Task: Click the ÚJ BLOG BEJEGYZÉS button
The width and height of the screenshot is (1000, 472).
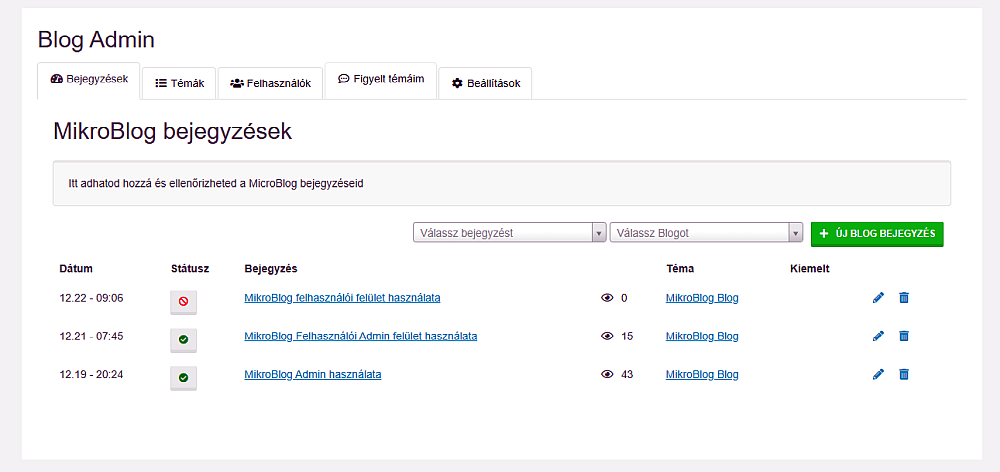Action: point(877,233)
